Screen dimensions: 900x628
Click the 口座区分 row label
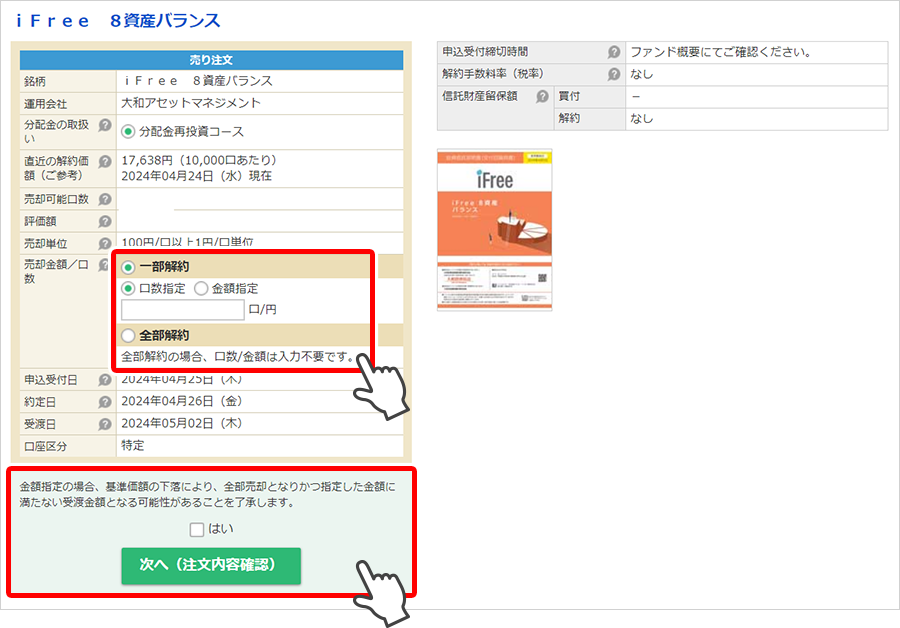45,446
